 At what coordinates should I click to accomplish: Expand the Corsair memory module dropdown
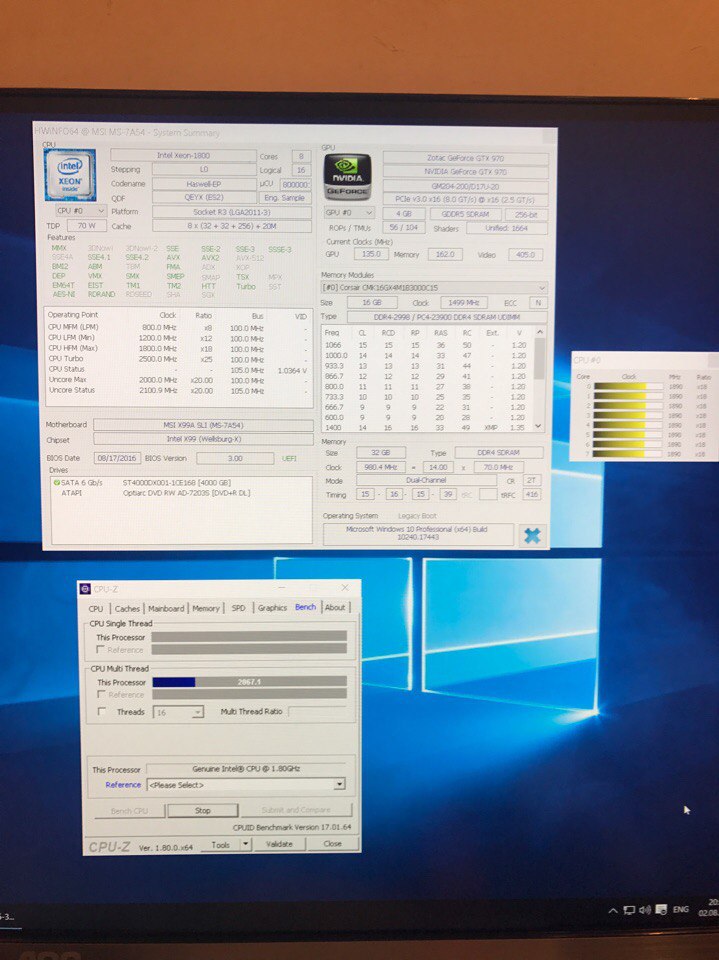point(434,288)
